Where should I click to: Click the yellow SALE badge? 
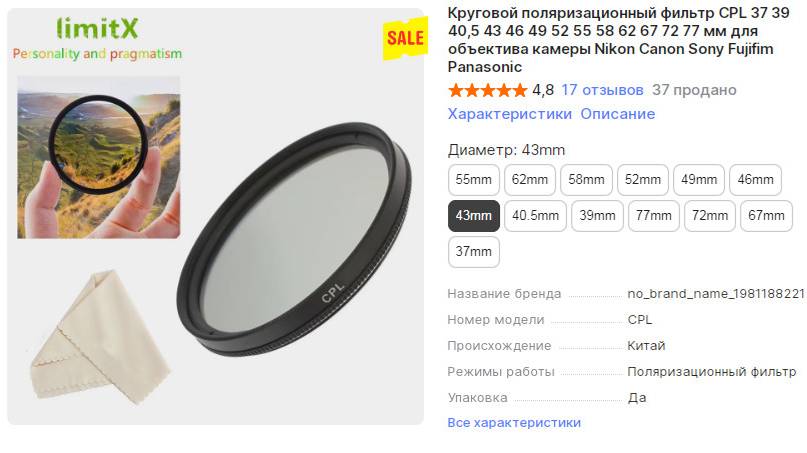[x=405, y=38]
